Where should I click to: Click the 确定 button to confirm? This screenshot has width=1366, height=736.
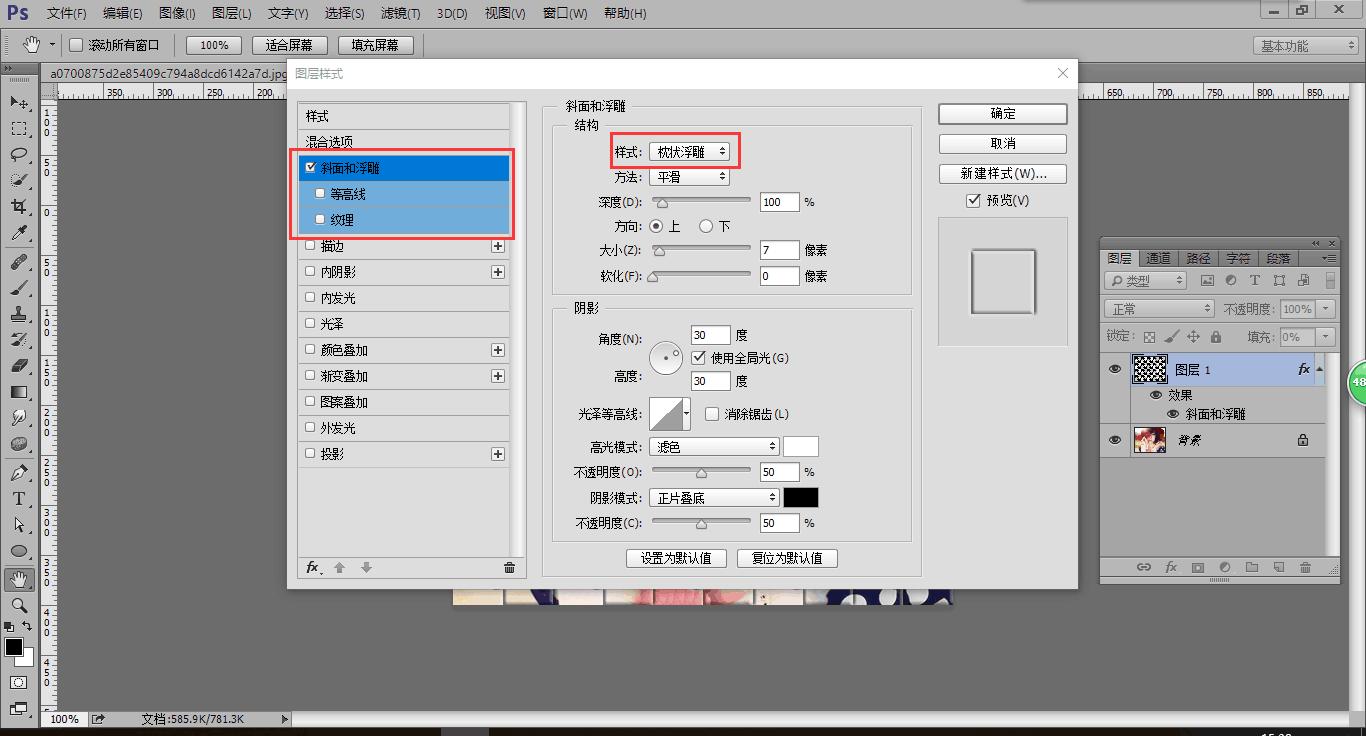click(1001, 113)
